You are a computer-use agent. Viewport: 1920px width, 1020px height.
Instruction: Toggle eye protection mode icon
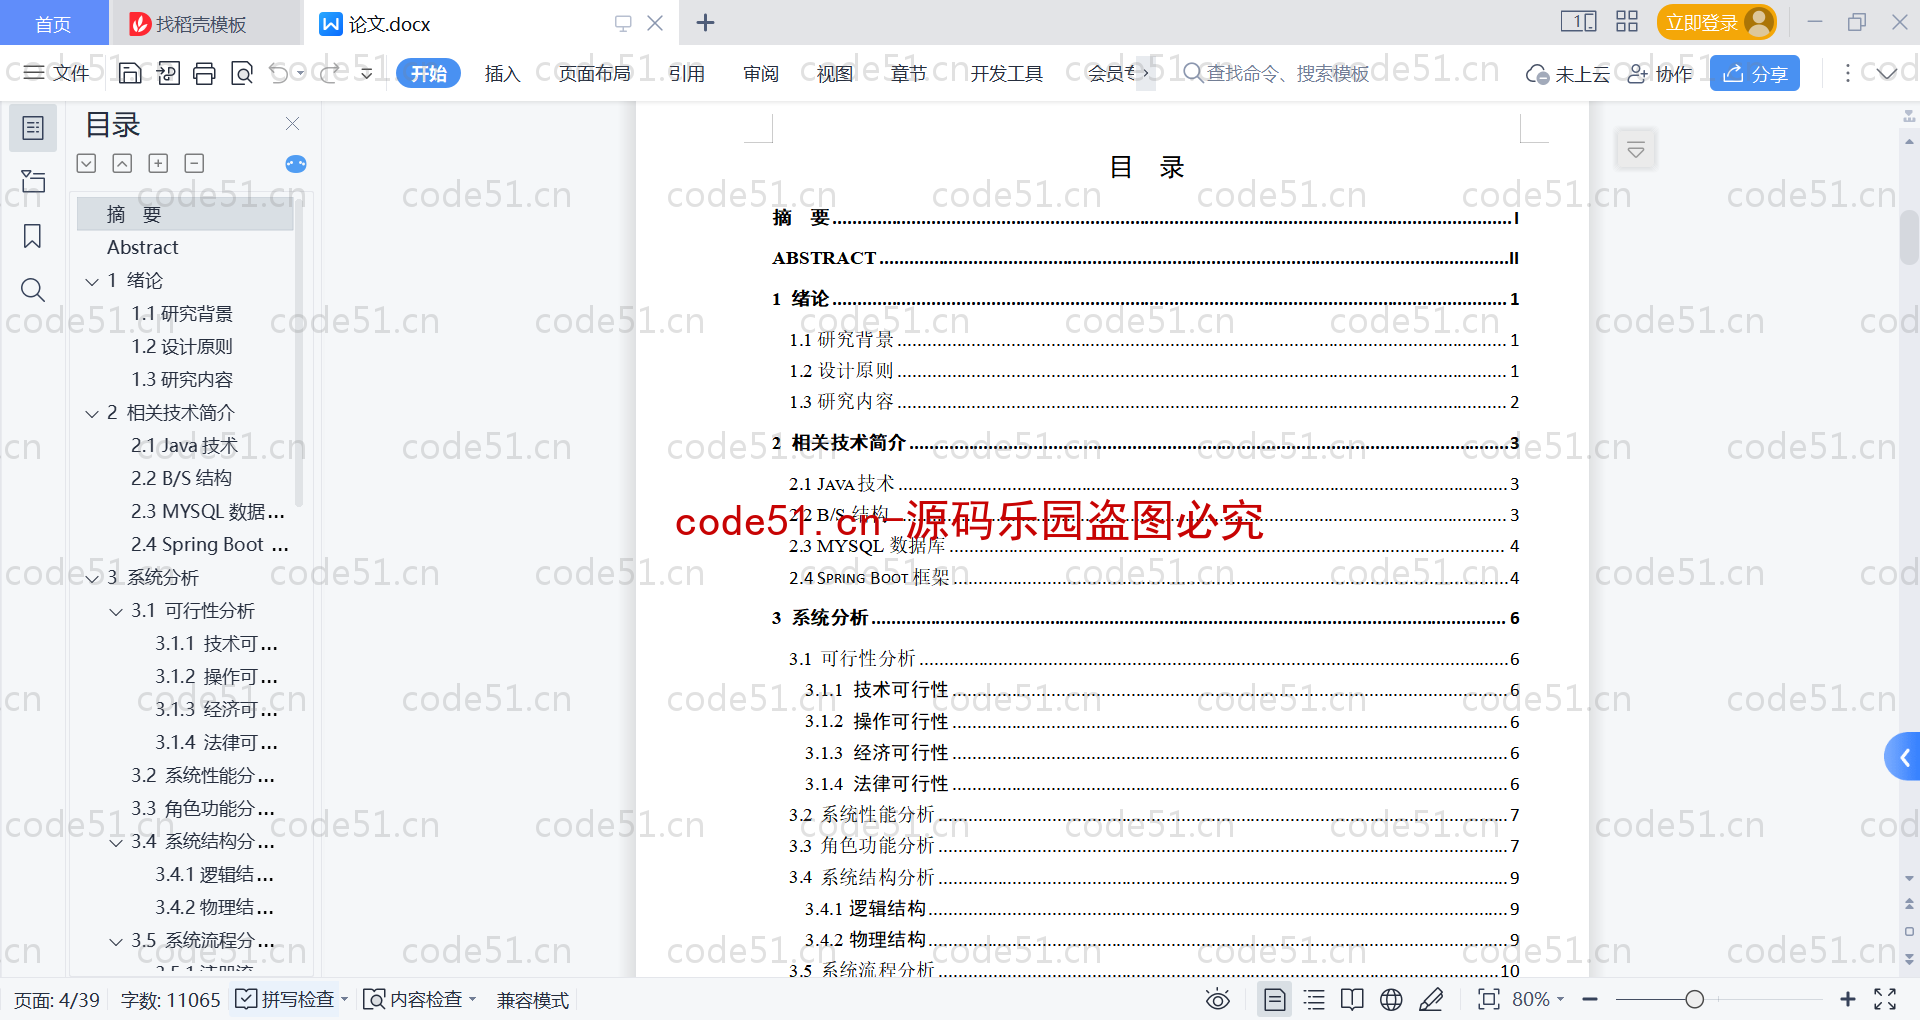(x=1217, y=999)
